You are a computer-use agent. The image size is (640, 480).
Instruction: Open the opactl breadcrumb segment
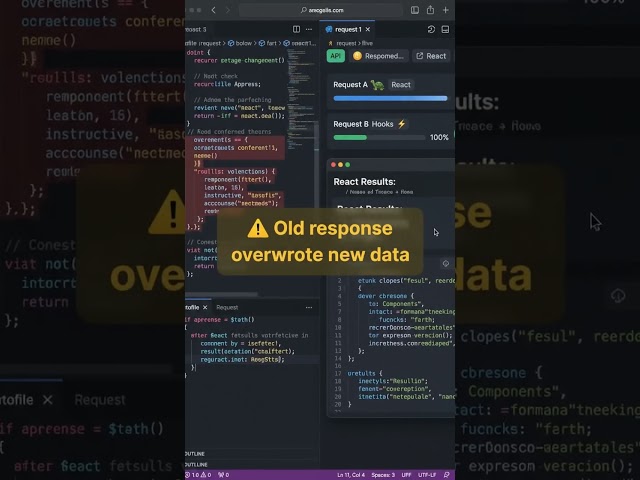click(x=299, y=43)
